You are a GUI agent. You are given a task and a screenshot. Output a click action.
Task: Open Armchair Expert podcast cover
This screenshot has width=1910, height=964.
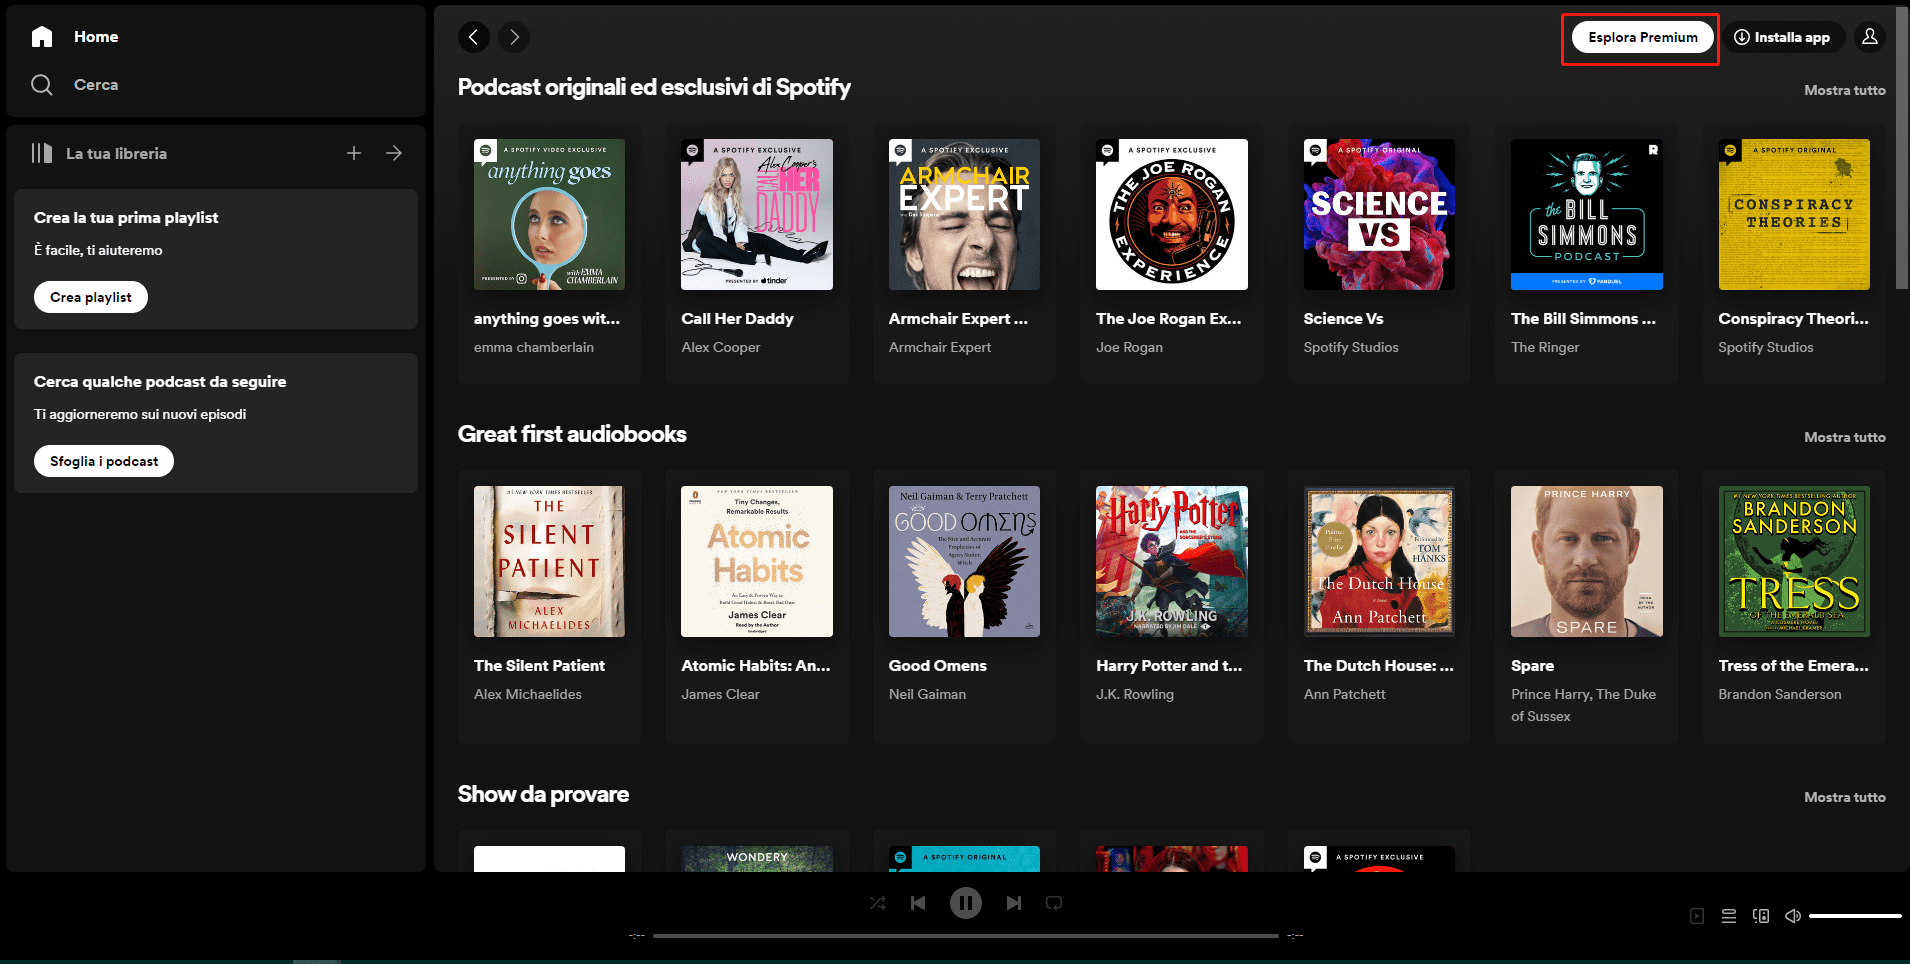(x=964, y=214)
